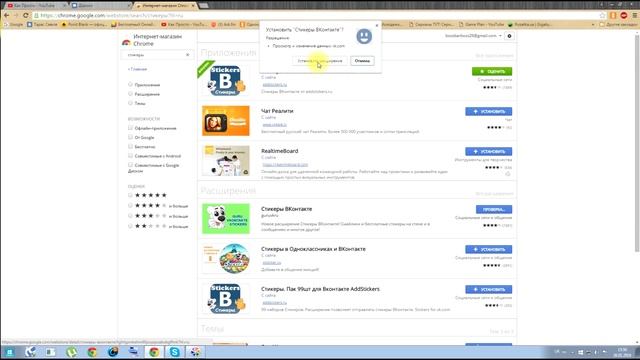Image resolution: width=640 pixels, height=360 pixels.
Task: Check the От Google checkbox
Action: [130, 137]
